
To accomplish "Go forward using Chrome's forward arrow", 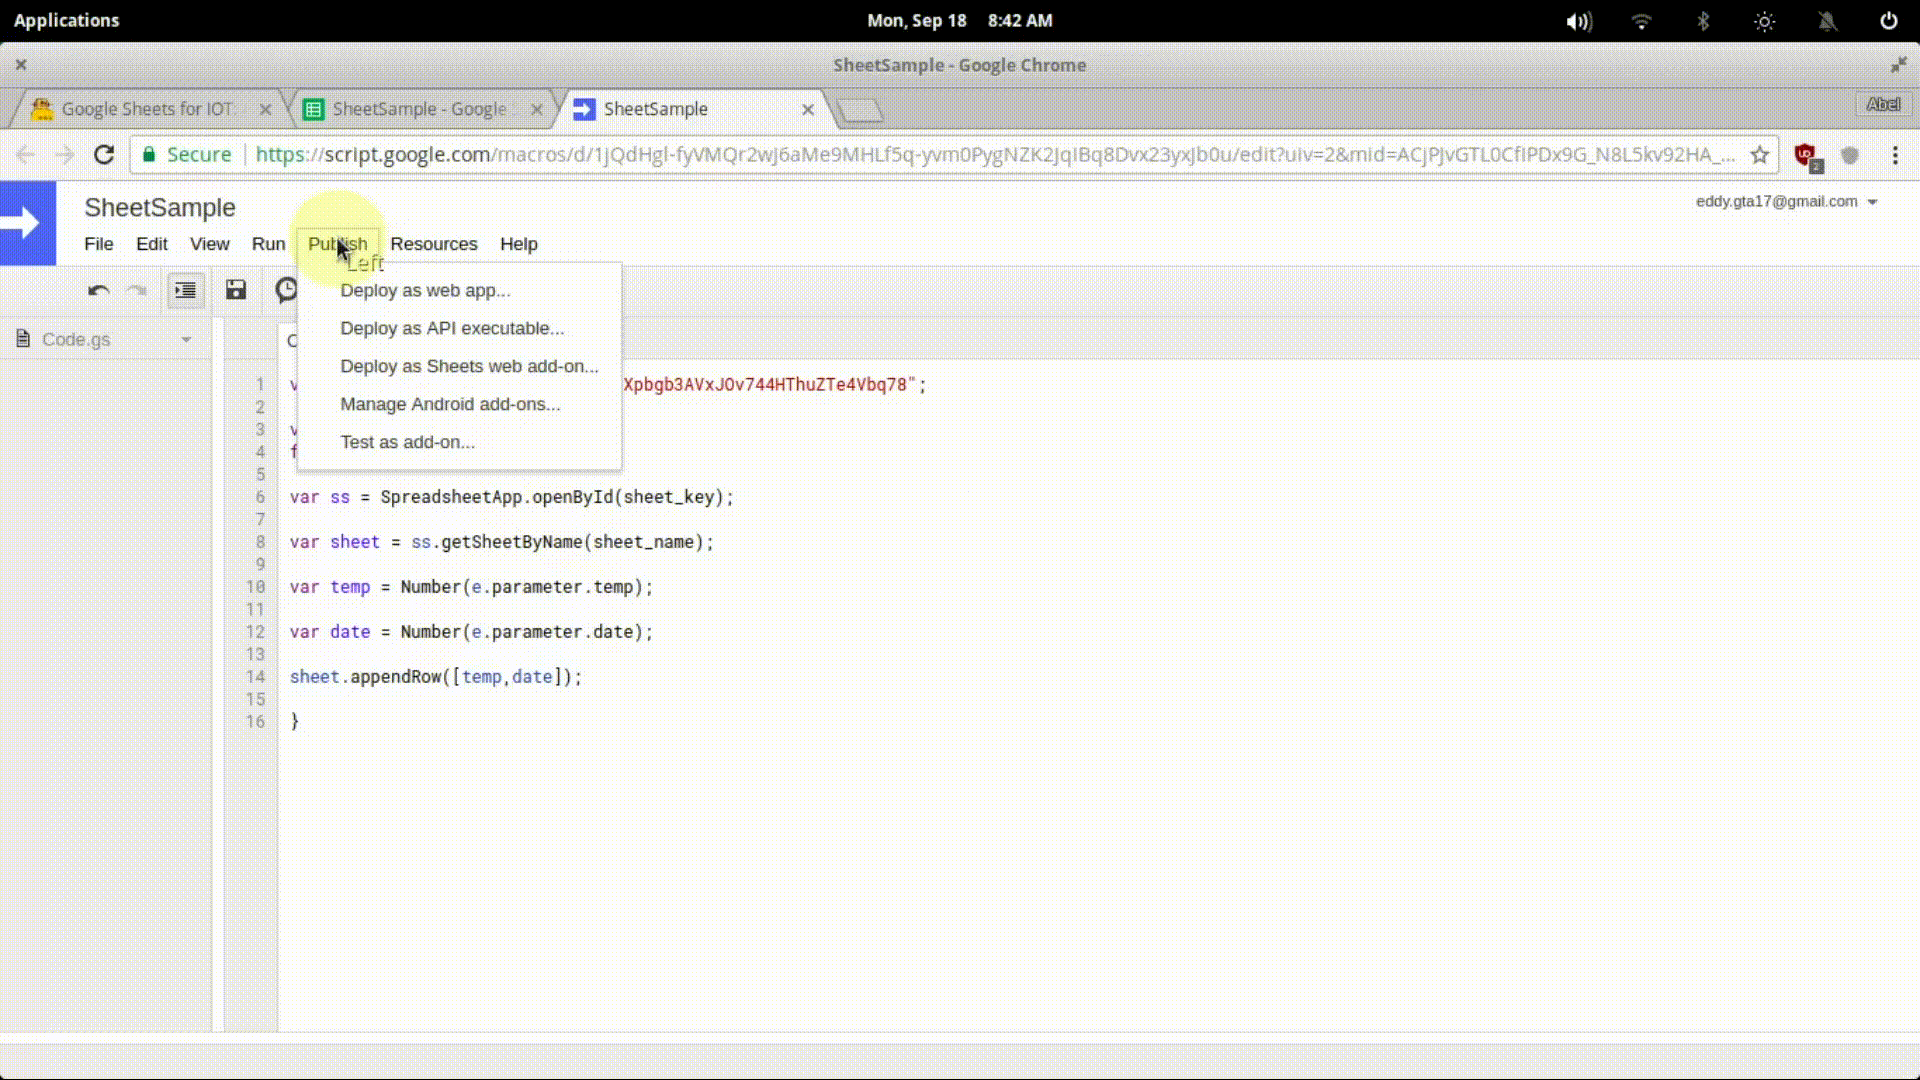I will [x=65, y=155].
